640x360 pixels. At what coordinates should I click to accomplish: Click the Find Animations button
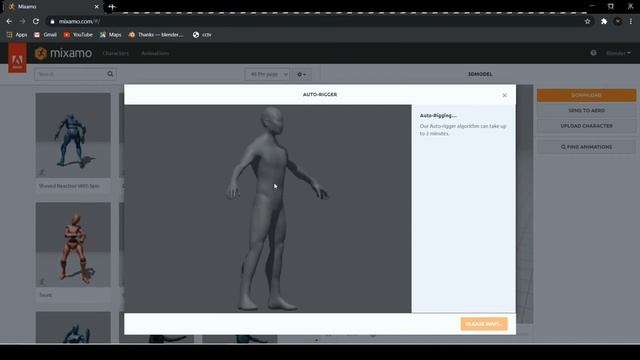click(586, 147)
